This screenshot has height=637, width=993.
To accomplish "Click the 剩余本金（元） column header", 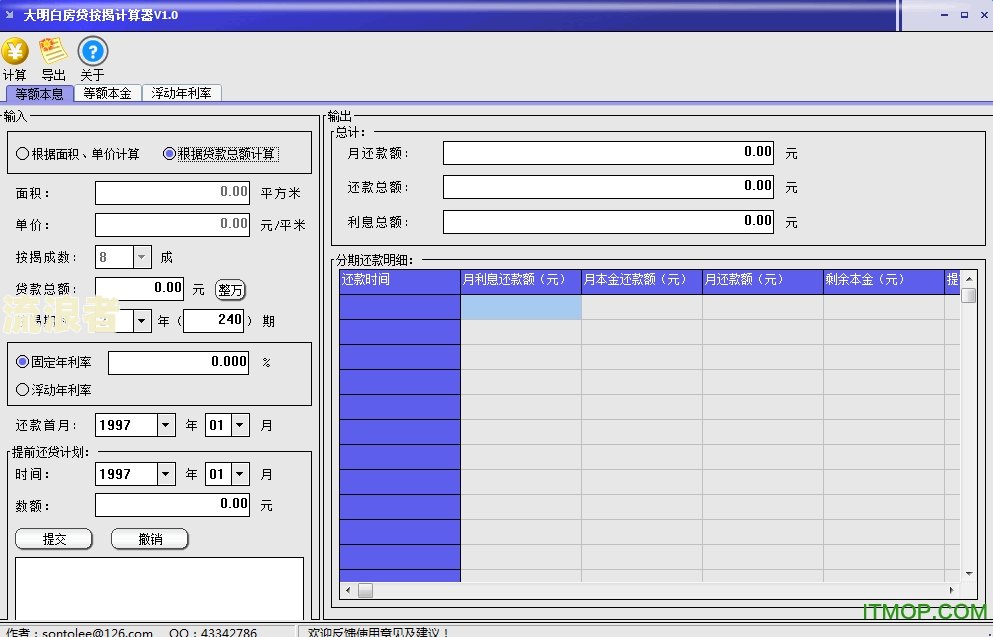I will click(883, 282).
